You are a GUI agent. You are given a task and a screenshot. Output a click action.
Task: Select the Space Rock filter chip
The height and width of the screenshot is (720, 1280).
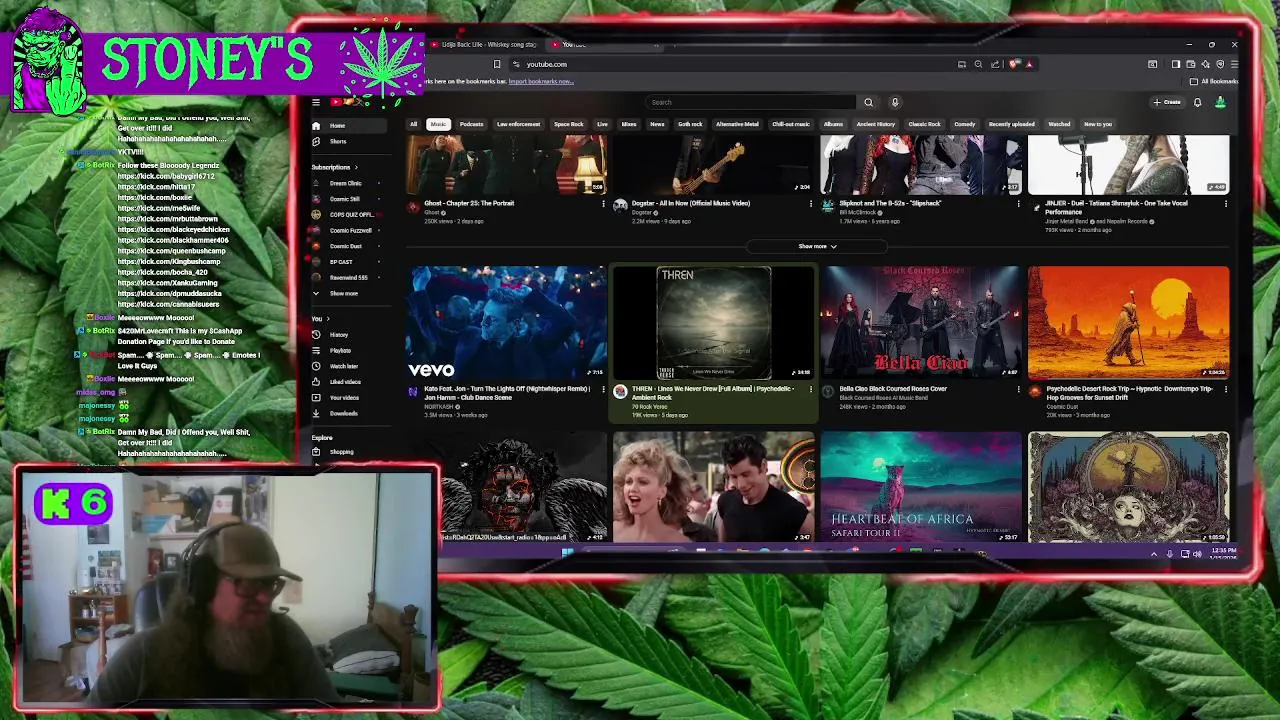point(569,124)
